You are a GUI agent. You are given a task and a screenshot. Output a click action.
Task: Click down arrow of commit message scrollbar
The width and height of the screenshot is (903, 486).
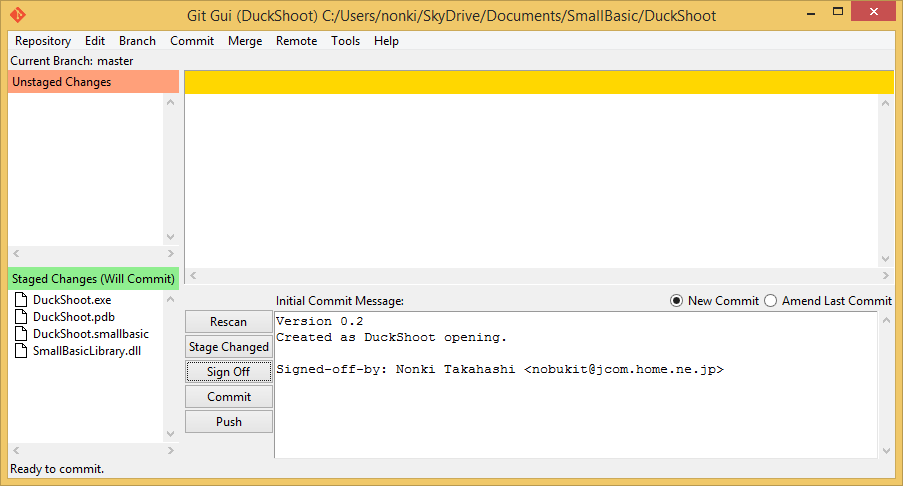click(x=886, y=451)
